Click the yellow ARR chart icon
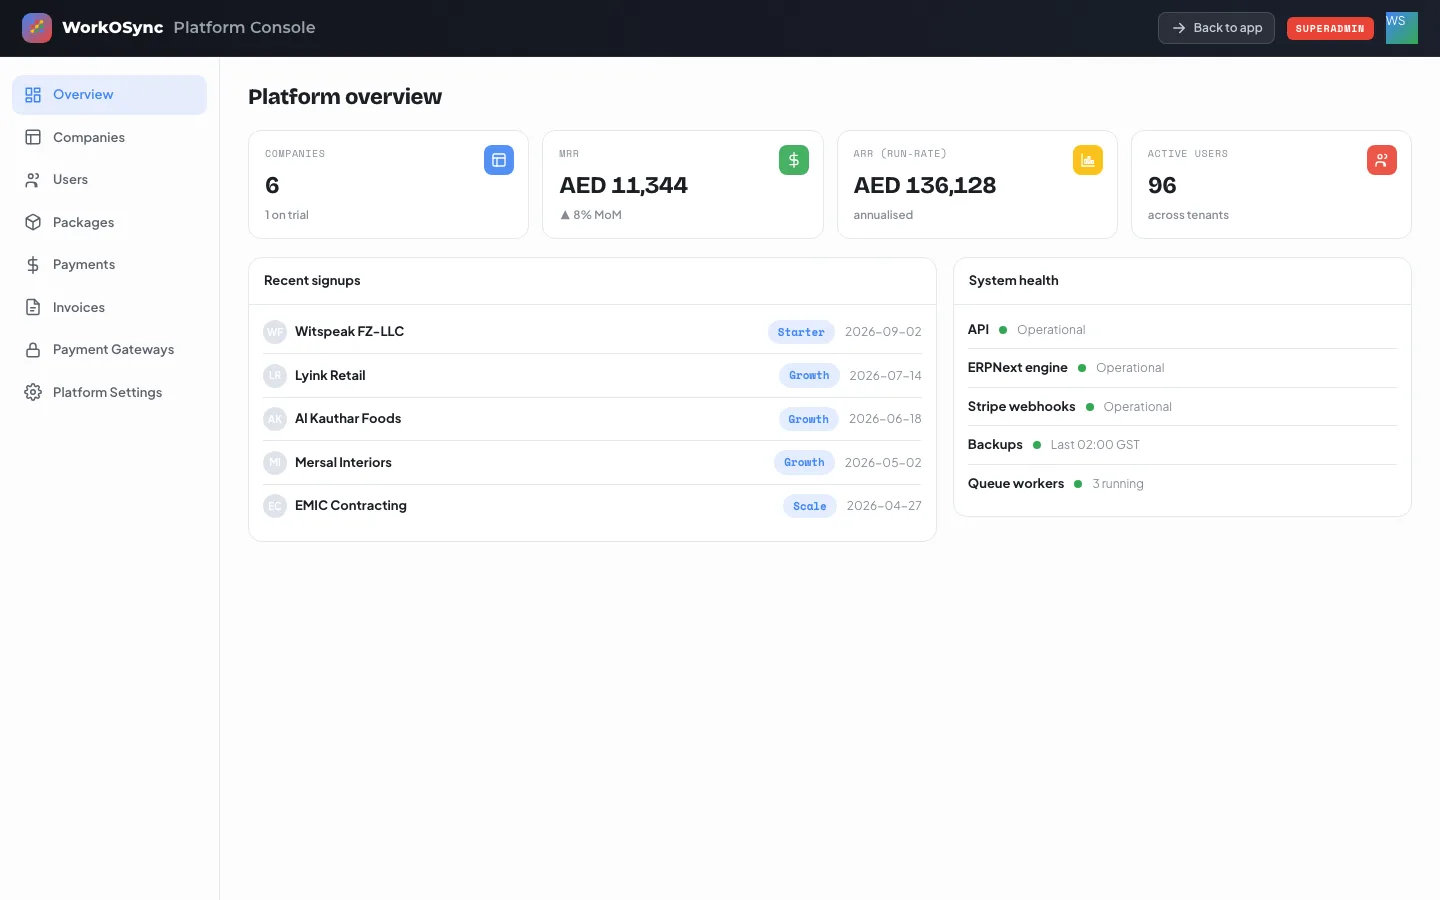The width and height of the screenshot is (1440, 900). point(1088,160)
